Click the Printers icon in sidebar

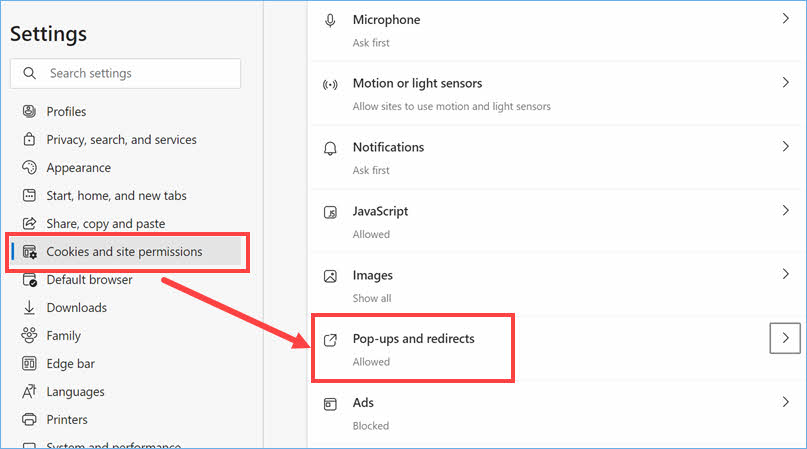pos(29,420)
